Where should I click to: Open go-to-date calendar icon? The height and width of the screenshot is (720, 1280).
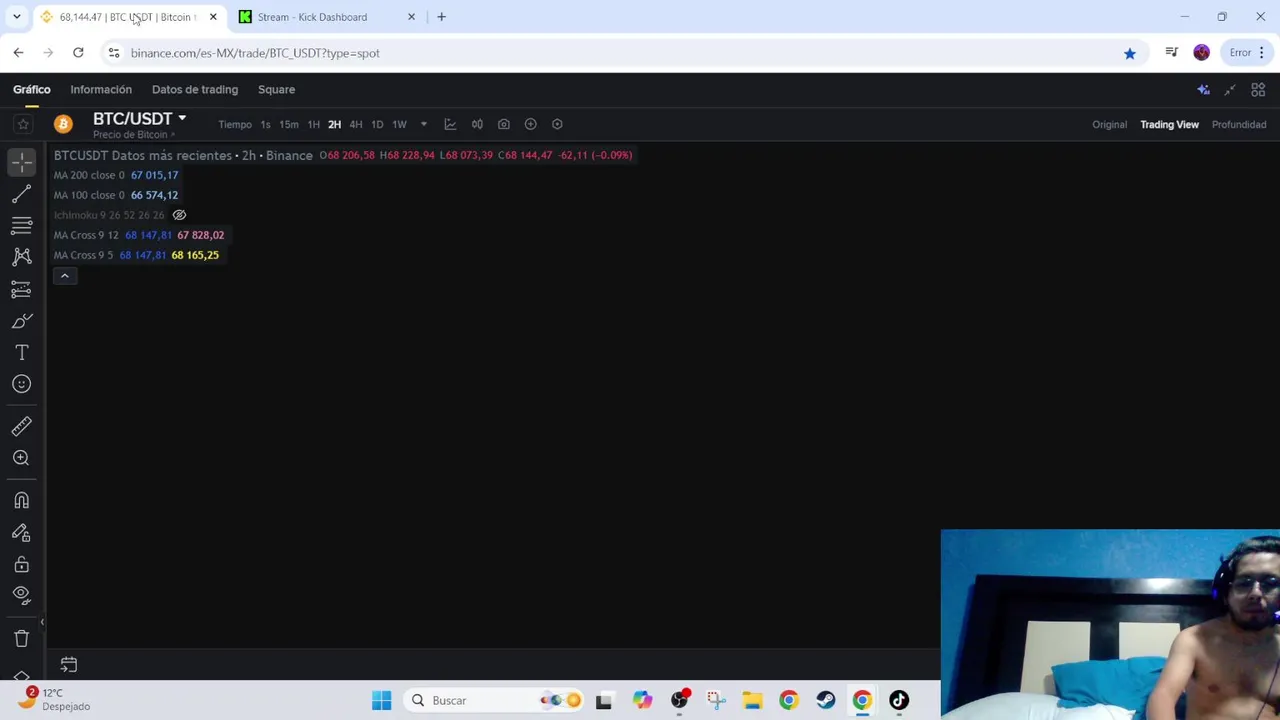pyautogui.click(x=69, y=665)
